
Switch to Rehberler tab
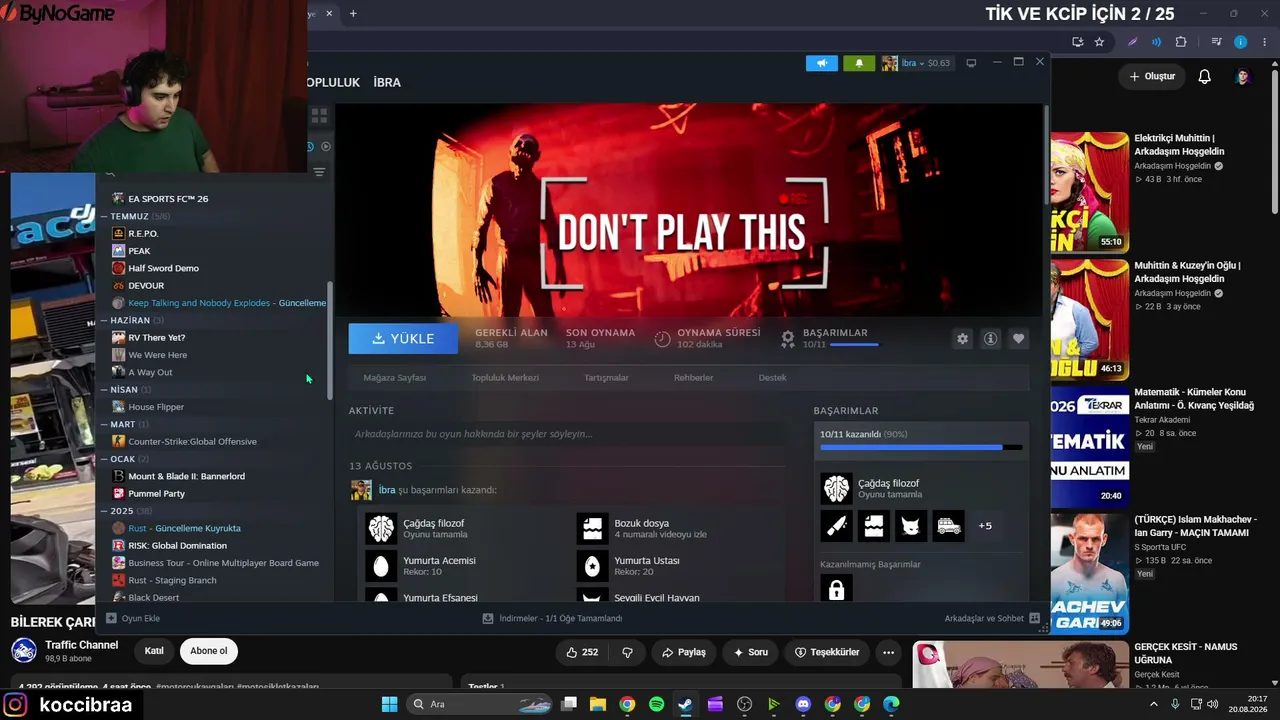click(x=694, y=378)
